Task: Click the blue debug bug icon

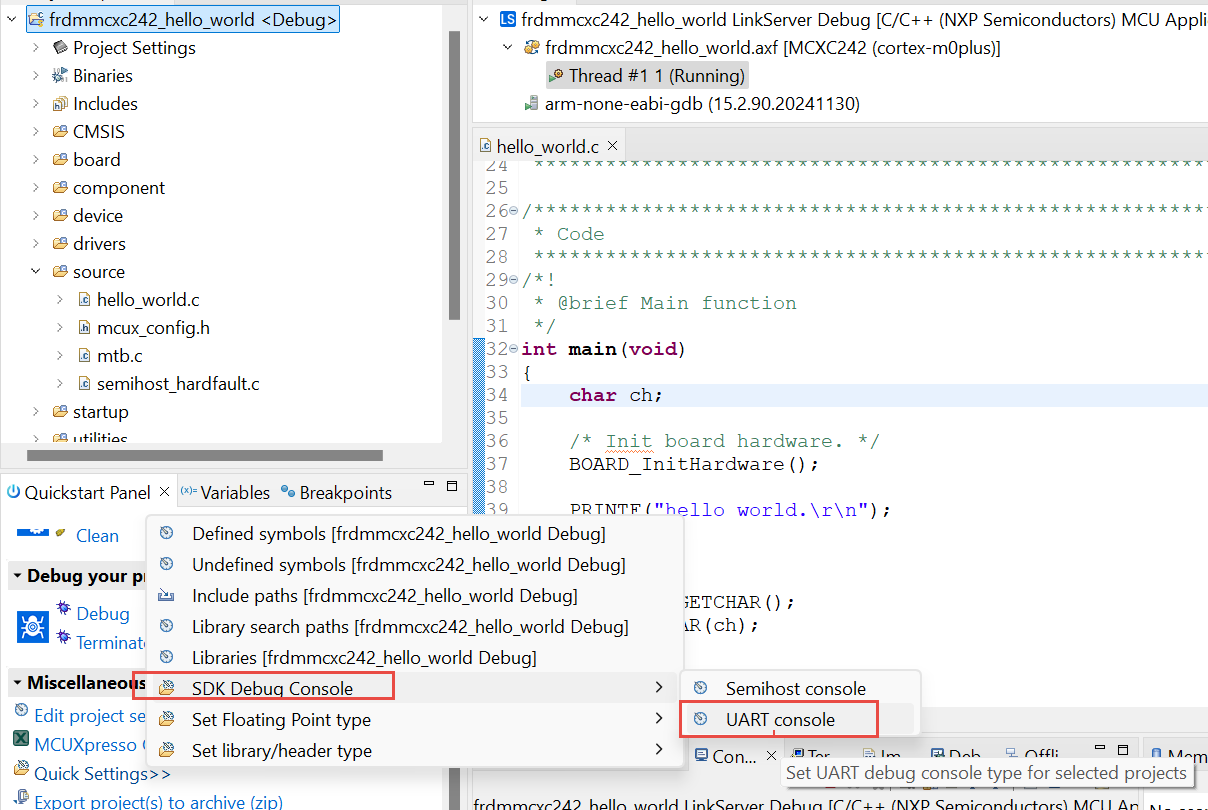Action: (x=33, y=627)
